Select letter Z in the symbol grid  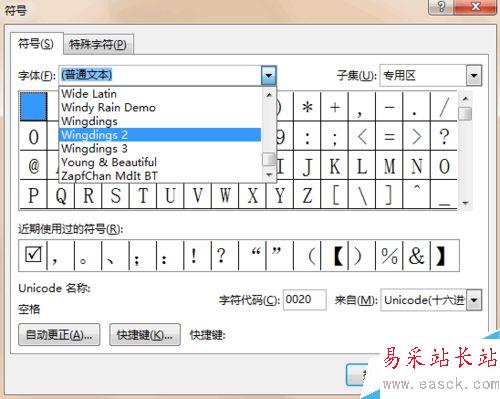(307, 195)
